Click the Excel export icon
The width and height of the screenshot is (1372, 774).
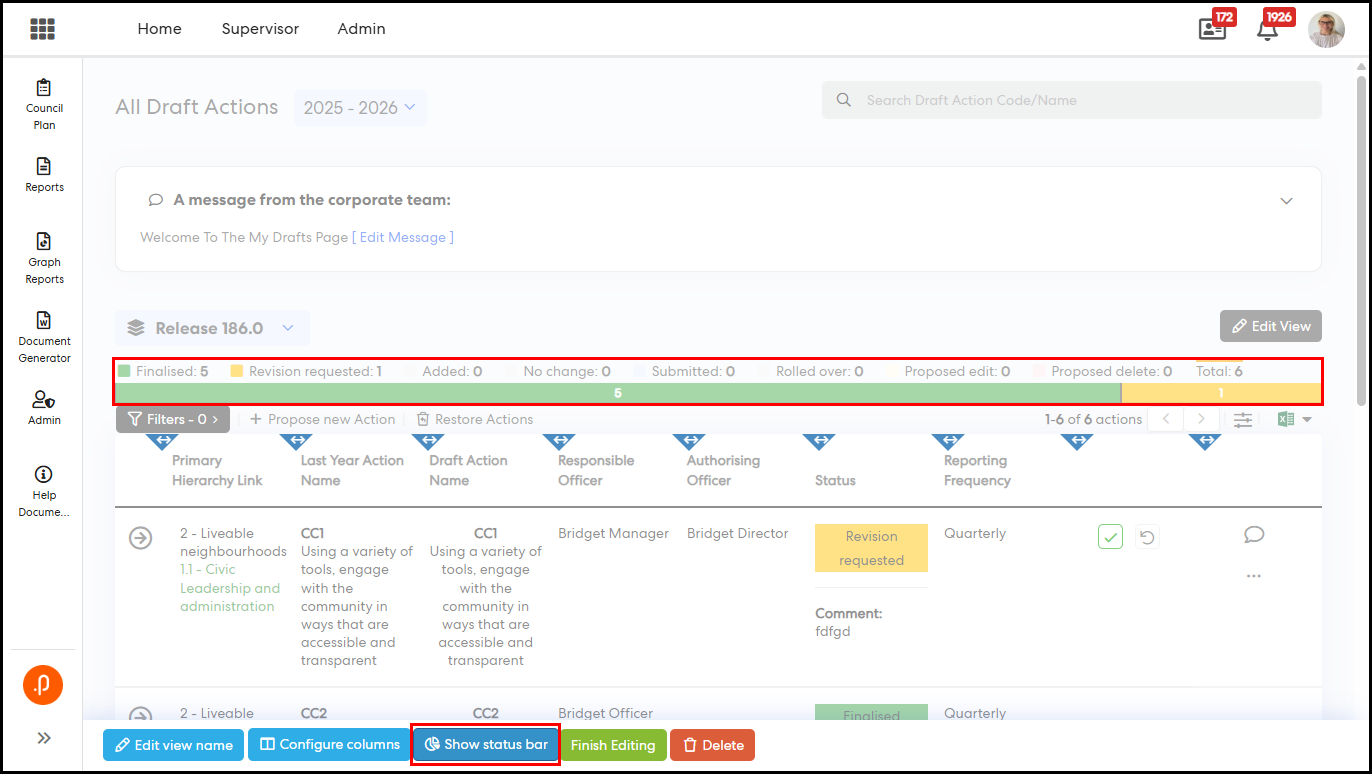pos(1287,420)
